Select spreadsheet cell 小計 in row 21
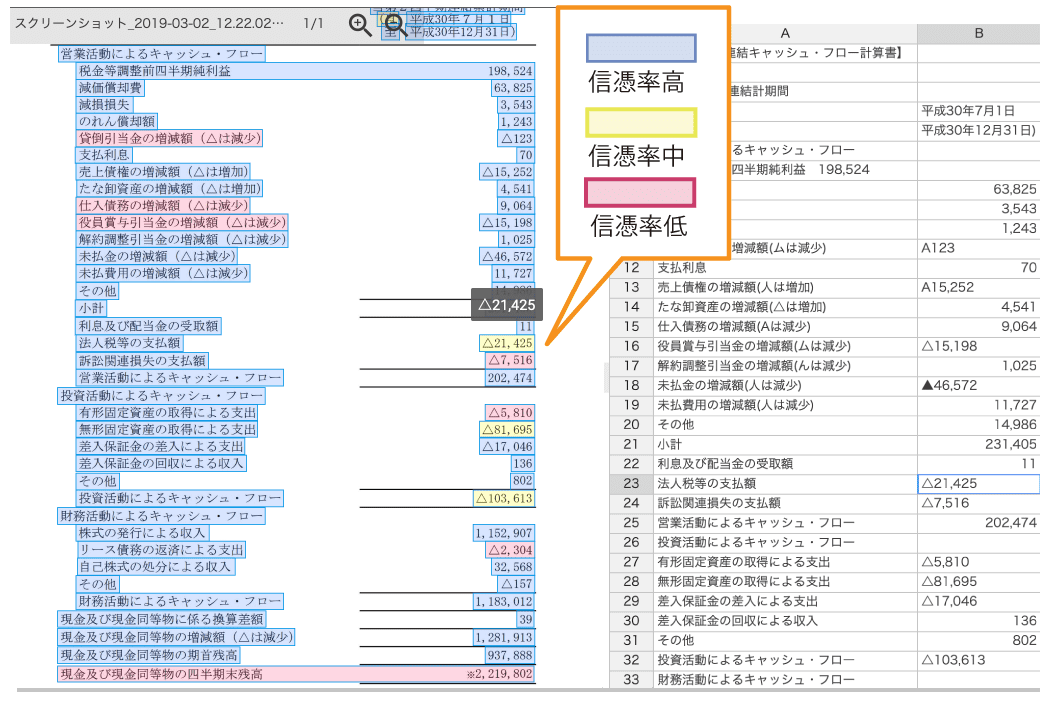The image size is (1054, 707). pyautogui.click(x=785, y=444)
